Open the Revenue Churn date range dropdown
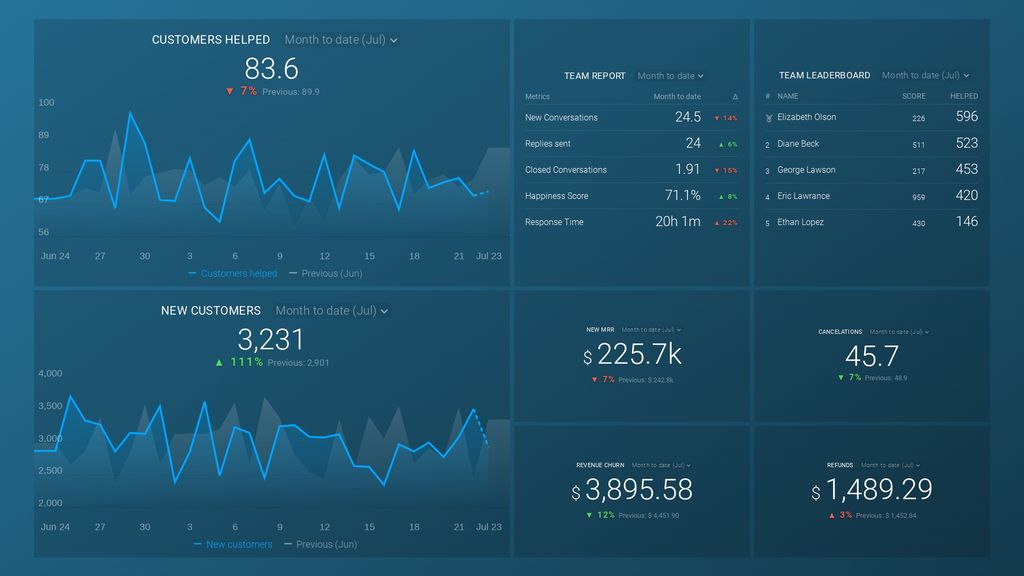Screen dimensions: 1024x576 click(661, 465)
